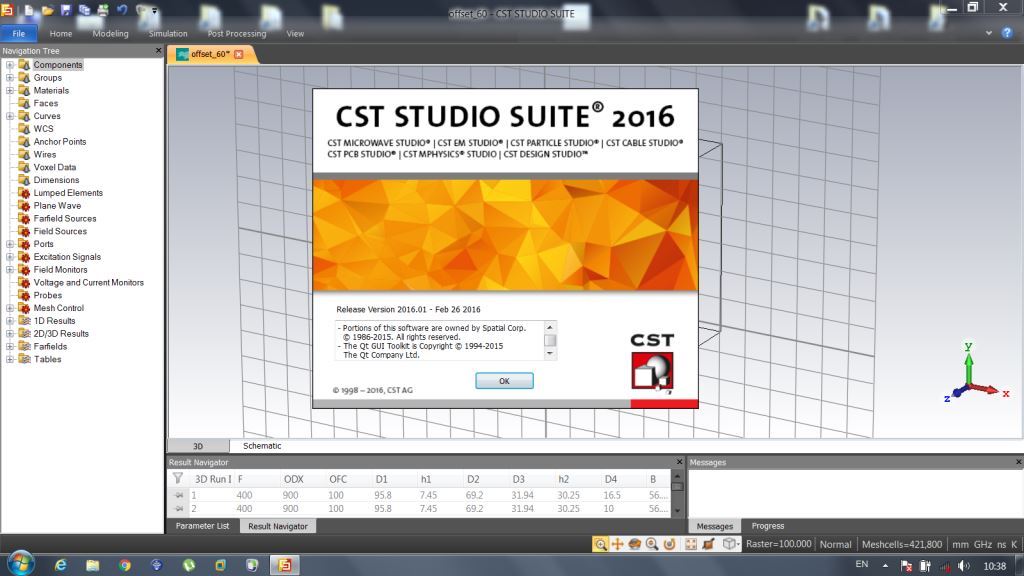Select the Pan cross-arrows tool
1024x576 pixels.
tap(617, 544)
